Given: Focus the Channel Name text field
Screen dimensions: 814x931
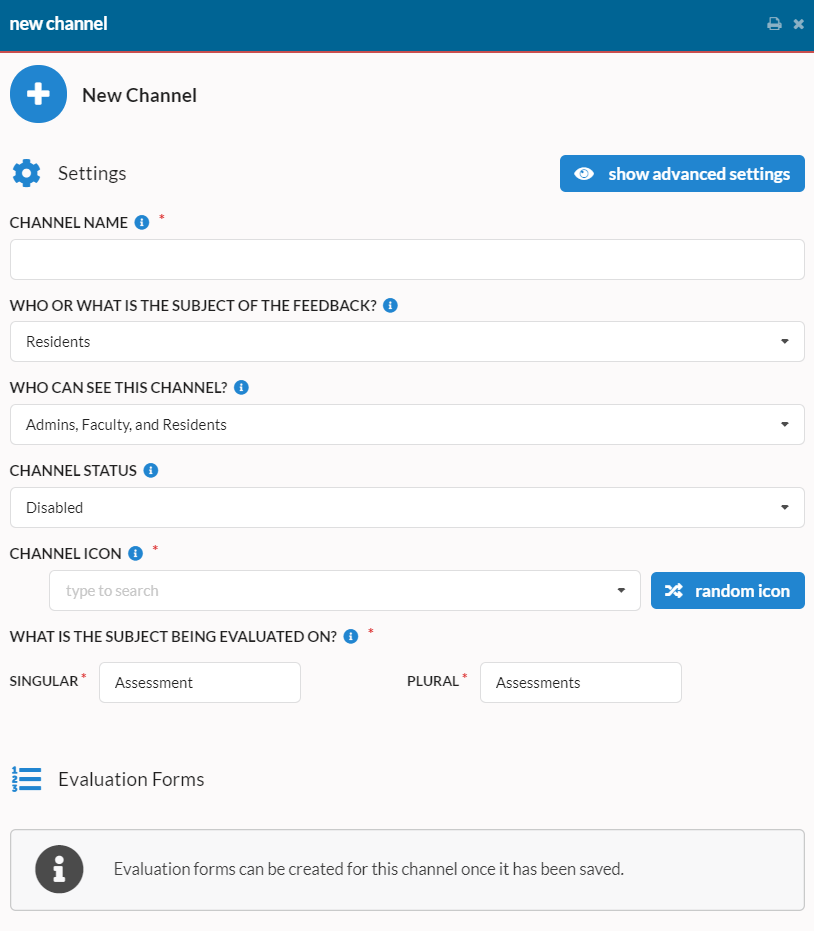Looking at the screenshot, I should [407, 259].
